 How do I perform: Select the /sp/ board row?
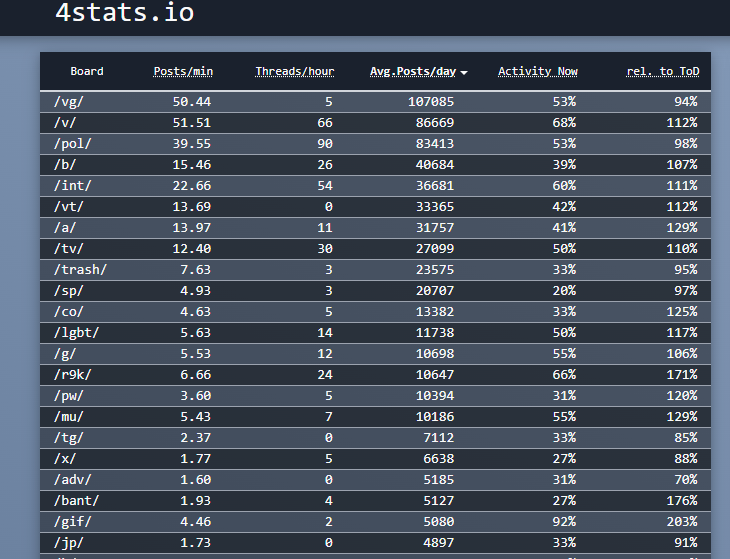point(375,290)
